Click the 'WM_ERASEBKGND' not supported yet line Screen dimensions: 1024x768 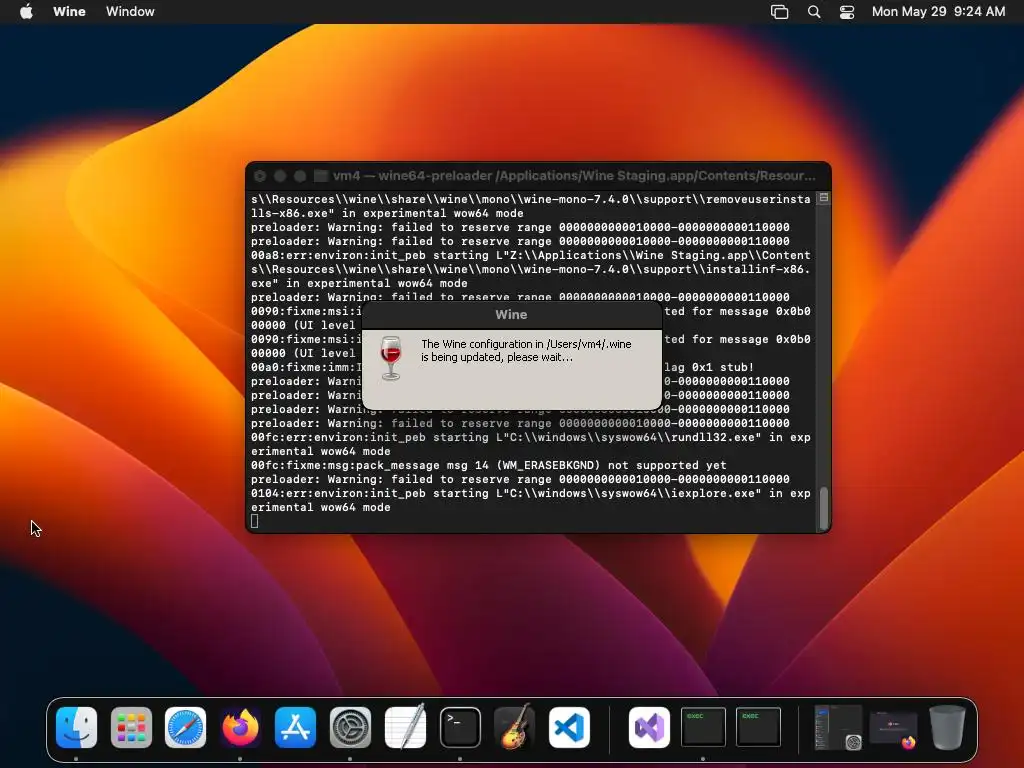(x=488, y=465)
